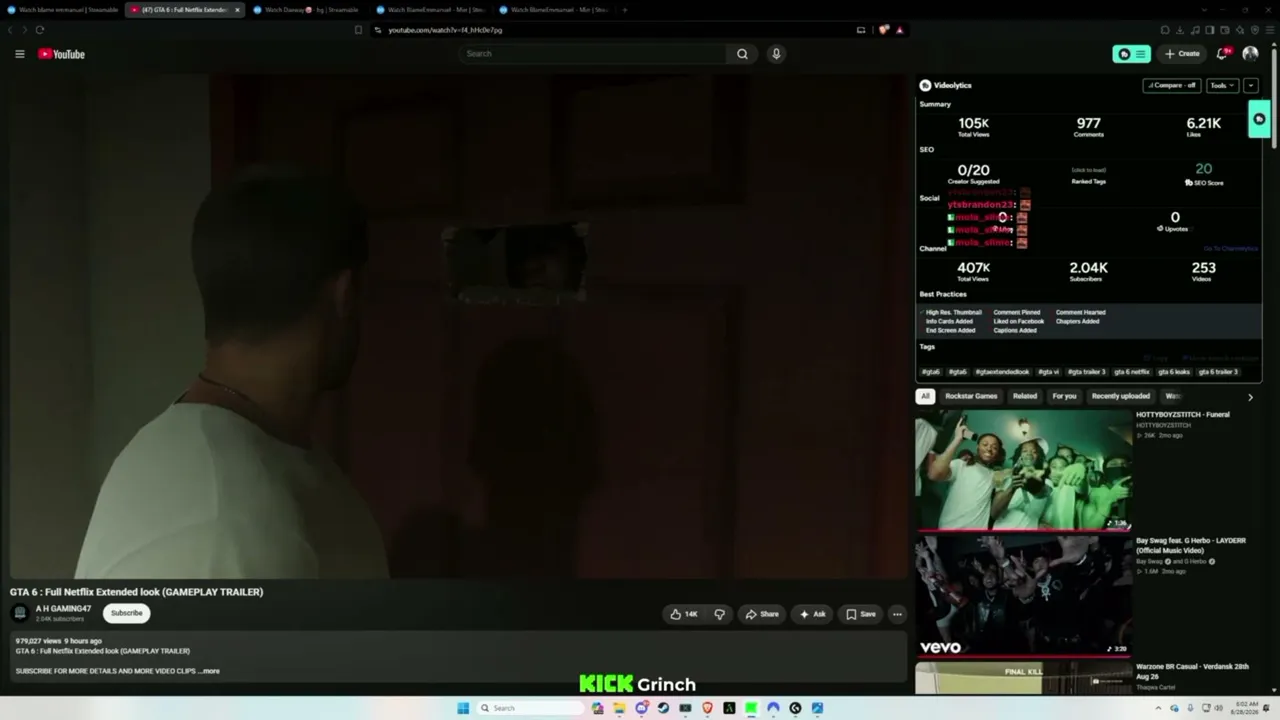This screenshot has height=720, width=1280.
Task: Click the #gta vi tag
Action: 1048,372
